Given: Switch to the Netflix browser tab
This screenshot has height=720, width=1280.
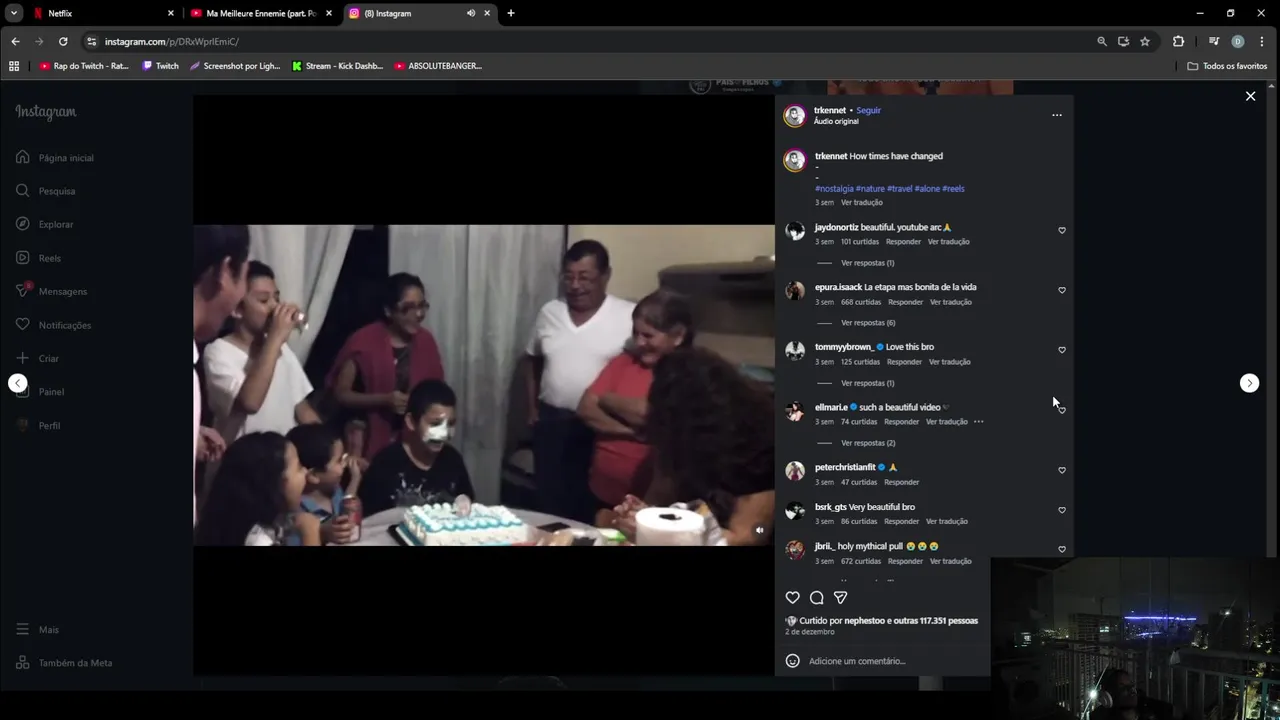Looking at the screenshot, I should [98, 13].
